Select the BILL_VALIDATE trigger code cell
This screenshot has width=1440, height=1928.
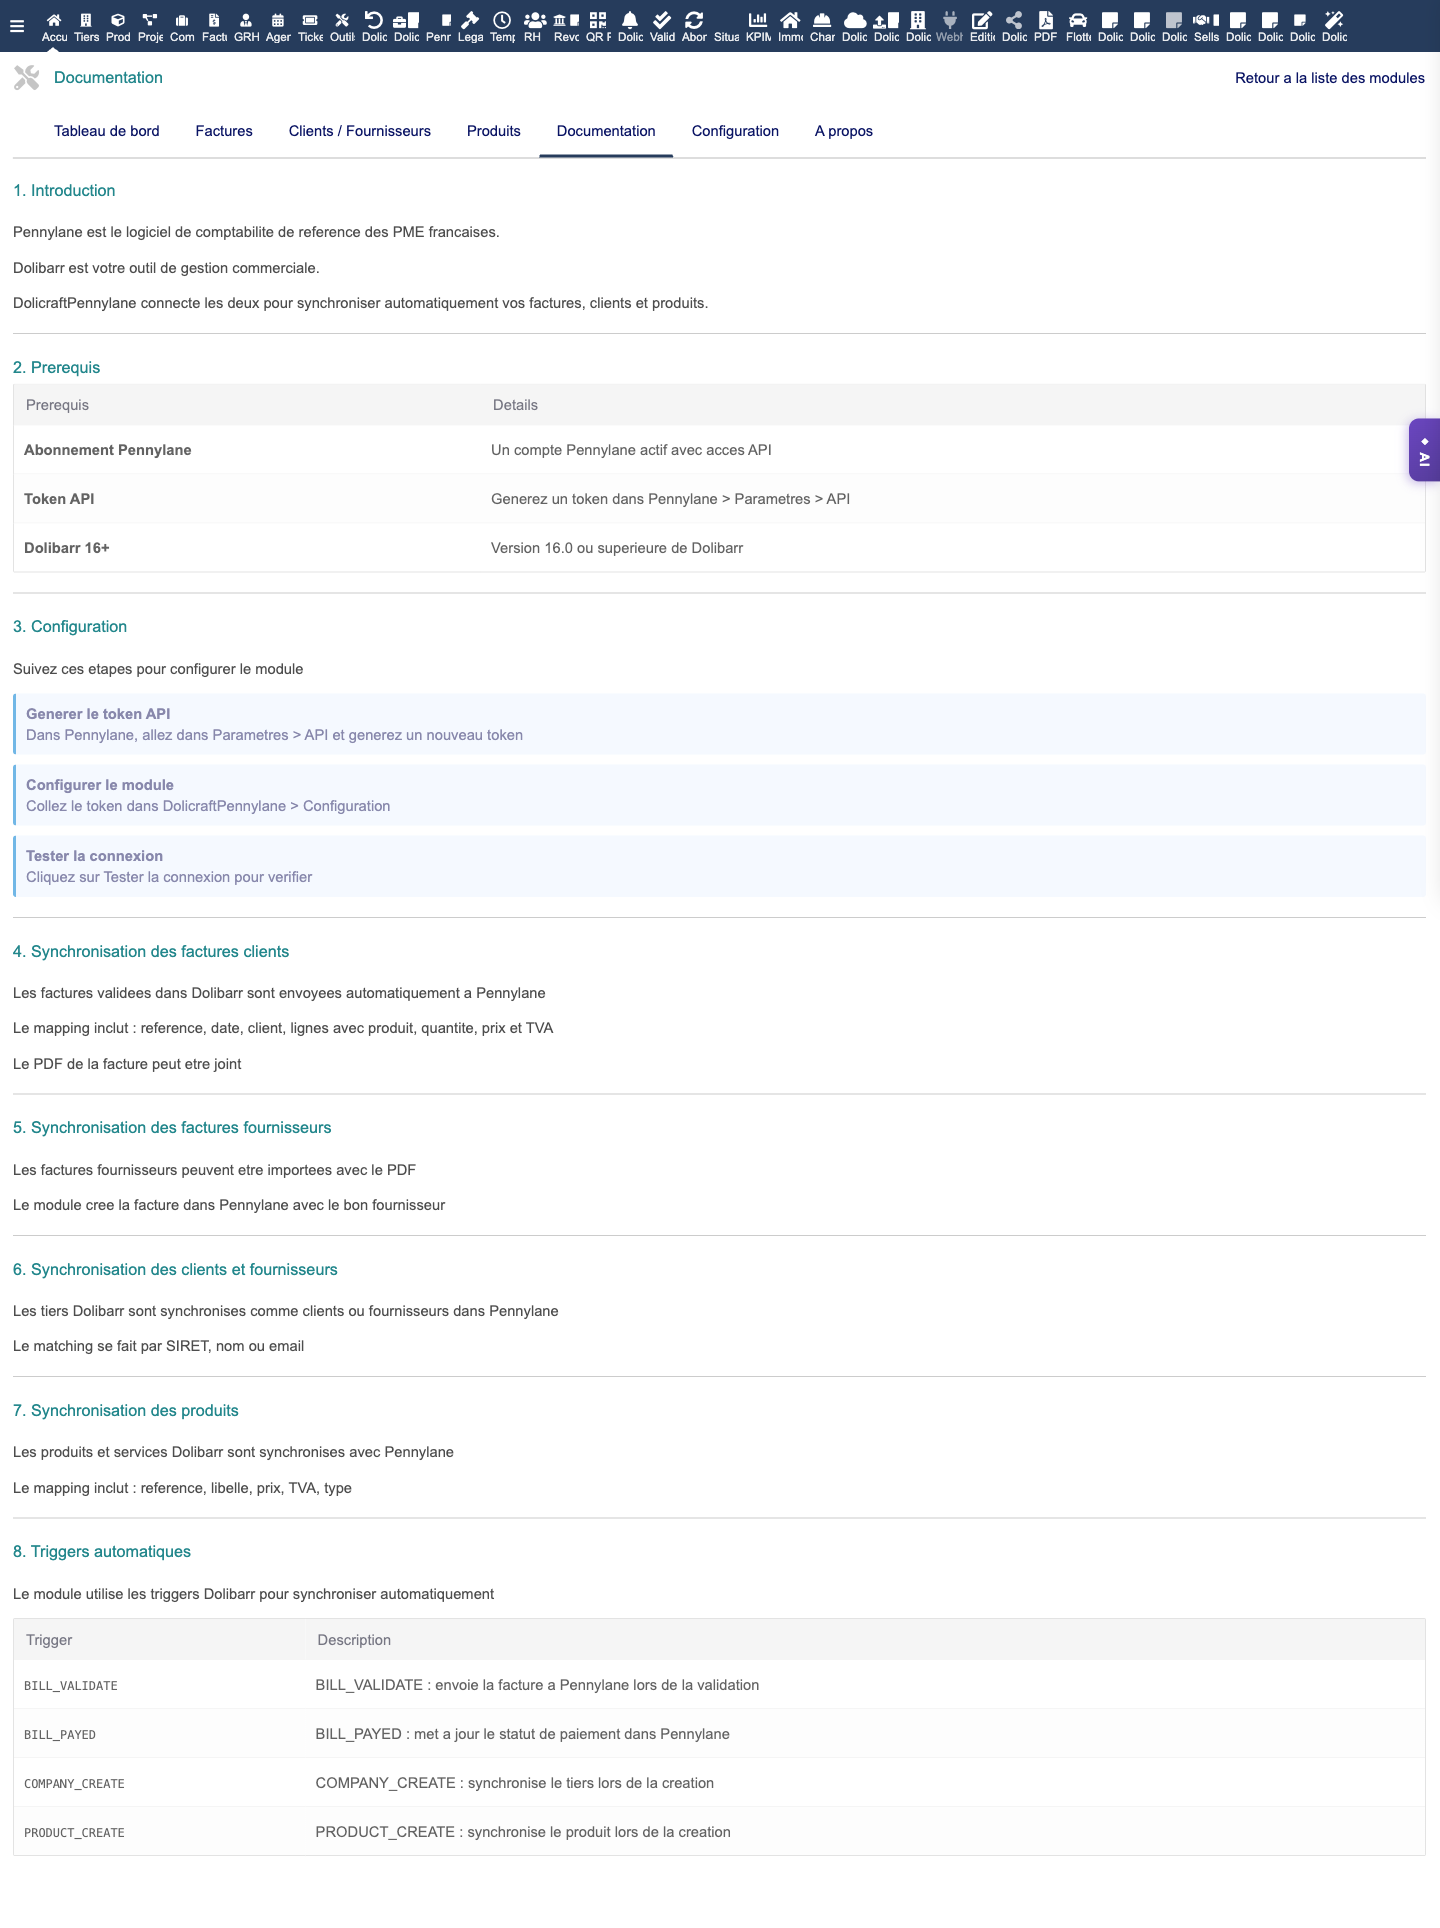tap(71, 1686)
